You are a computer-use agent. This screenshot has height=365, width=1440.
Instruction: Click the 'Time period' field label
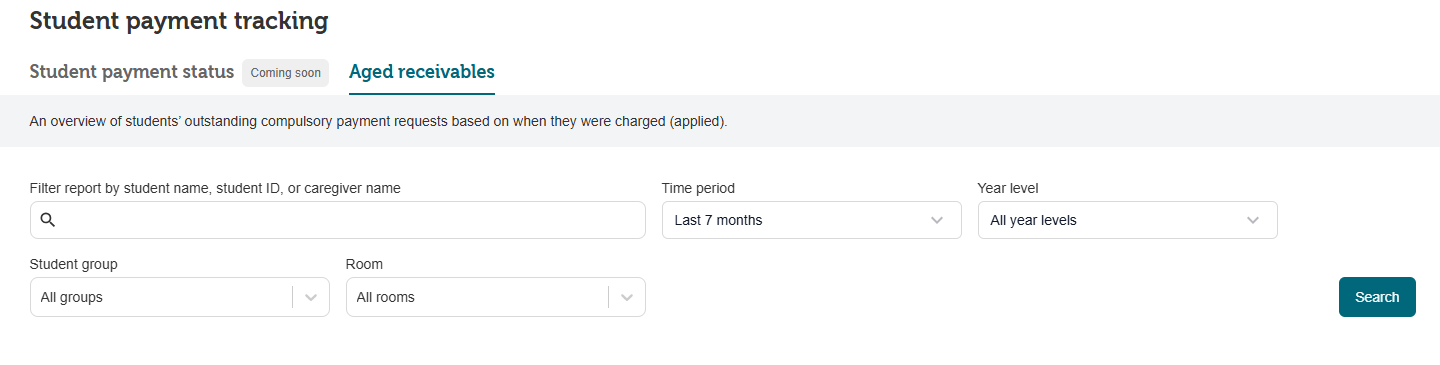pyautogui.click(x=698, y=188)
